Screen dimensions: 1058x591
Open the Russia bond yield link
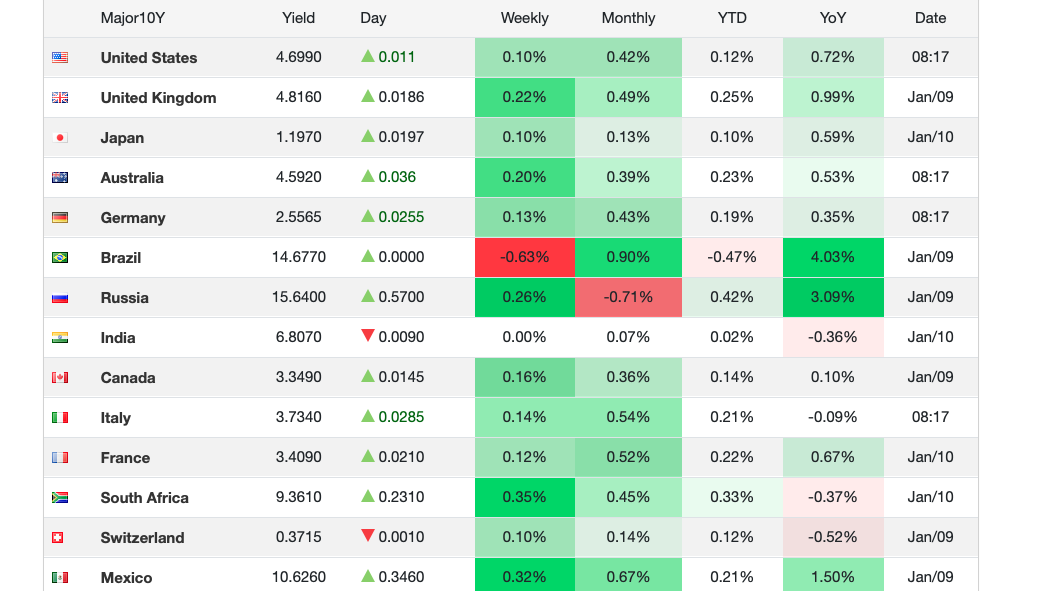(x=124, y=298)
